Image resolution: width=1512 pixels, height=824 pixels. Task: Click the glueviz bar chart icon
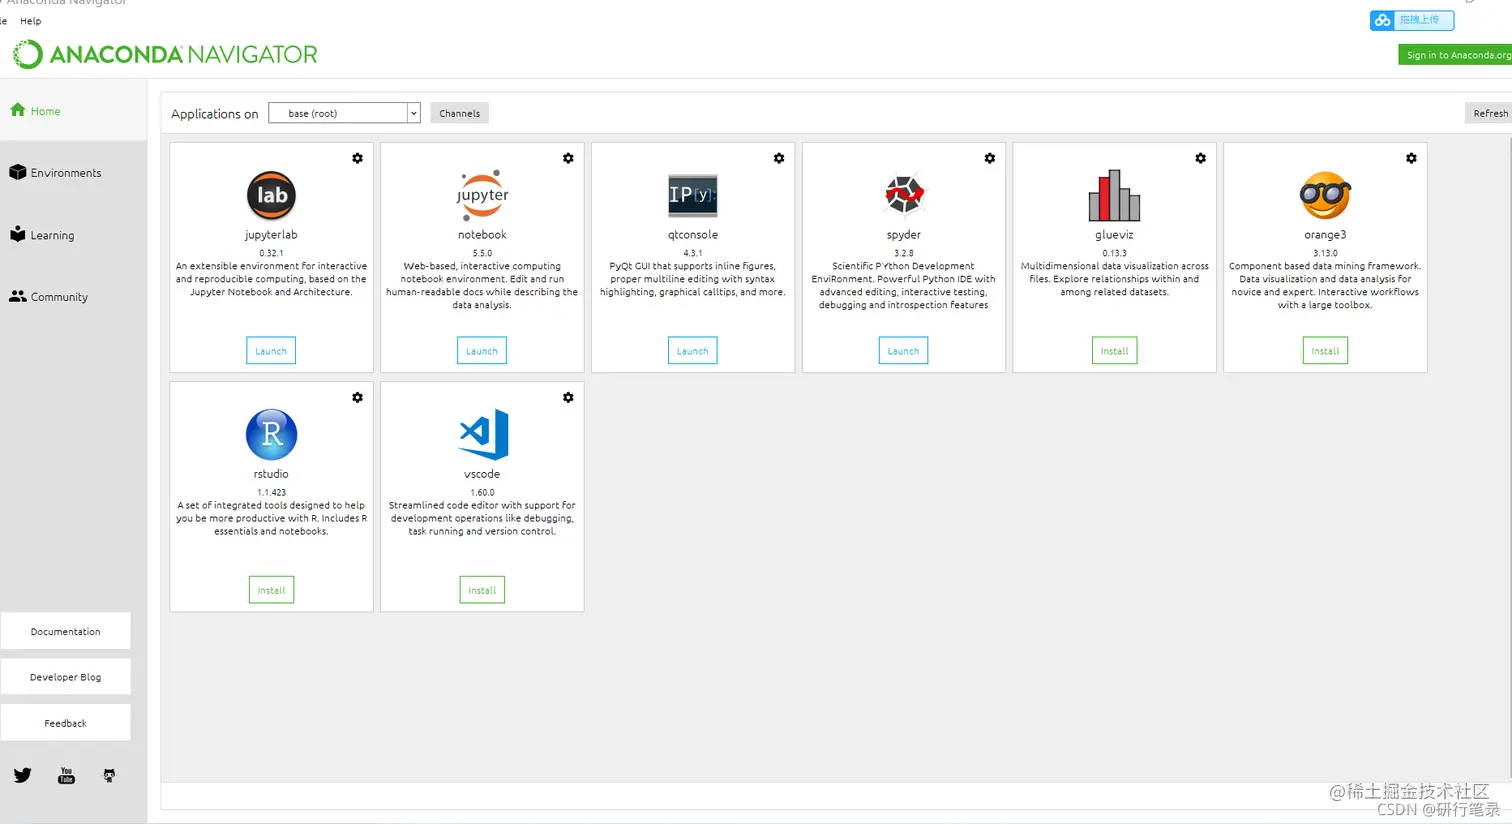click(x=1114, y=195)
